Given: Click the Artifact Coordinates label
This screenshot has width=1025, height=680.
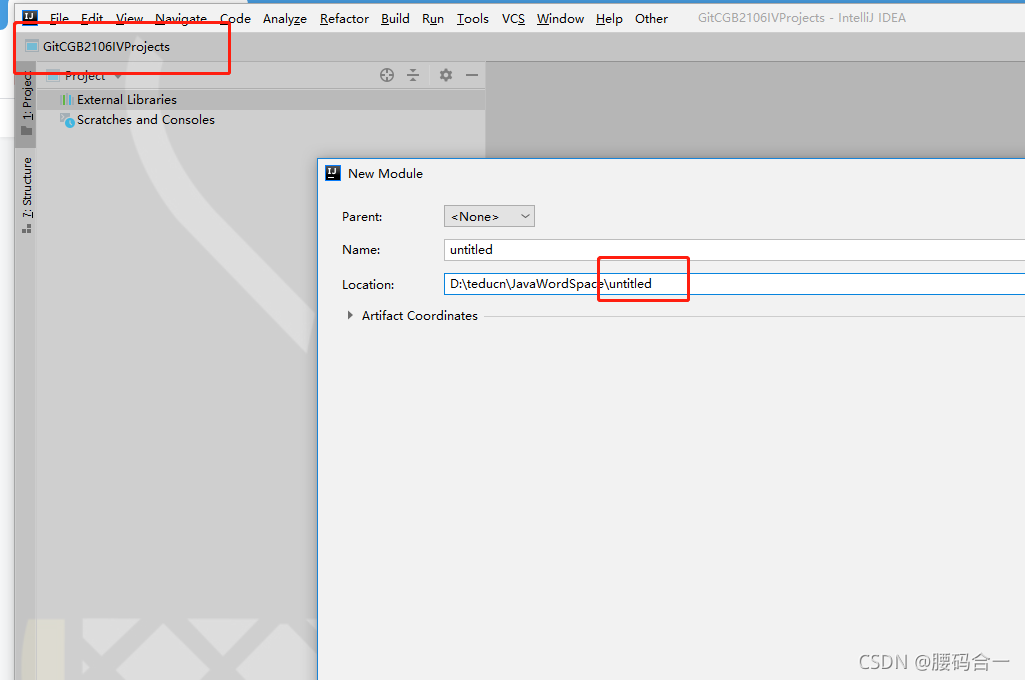Looking at the screenshot, I should (x=420, y=316).
